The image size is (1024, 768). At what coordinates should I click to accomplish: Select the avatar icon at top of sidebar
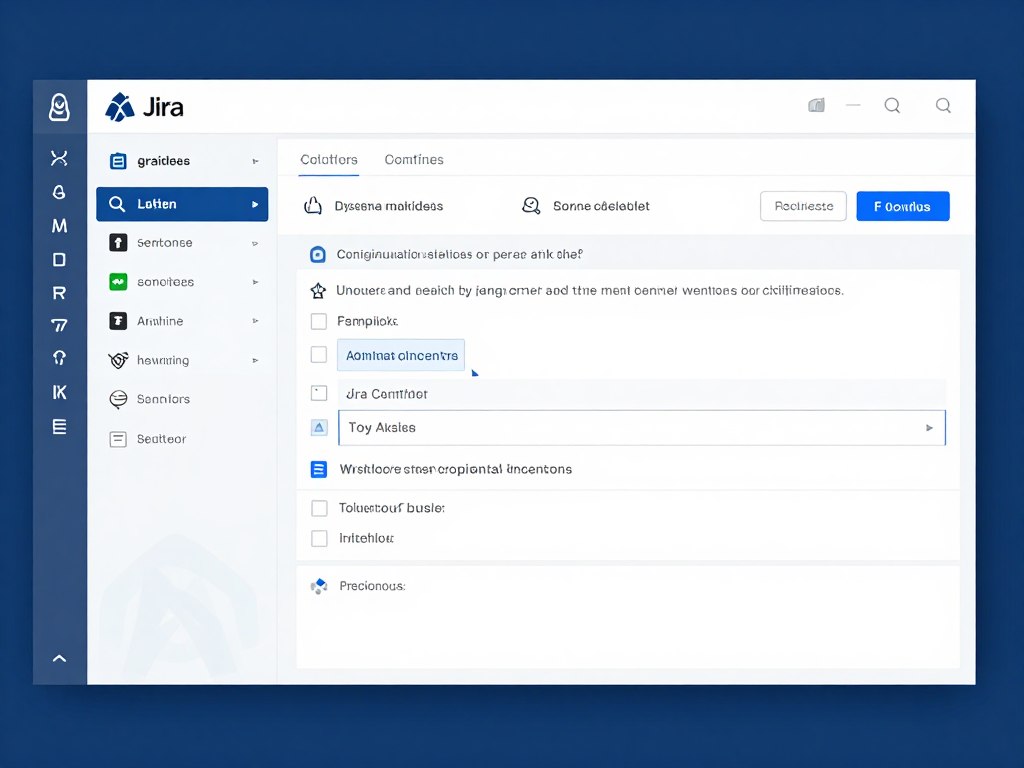(x=59, y=106)
